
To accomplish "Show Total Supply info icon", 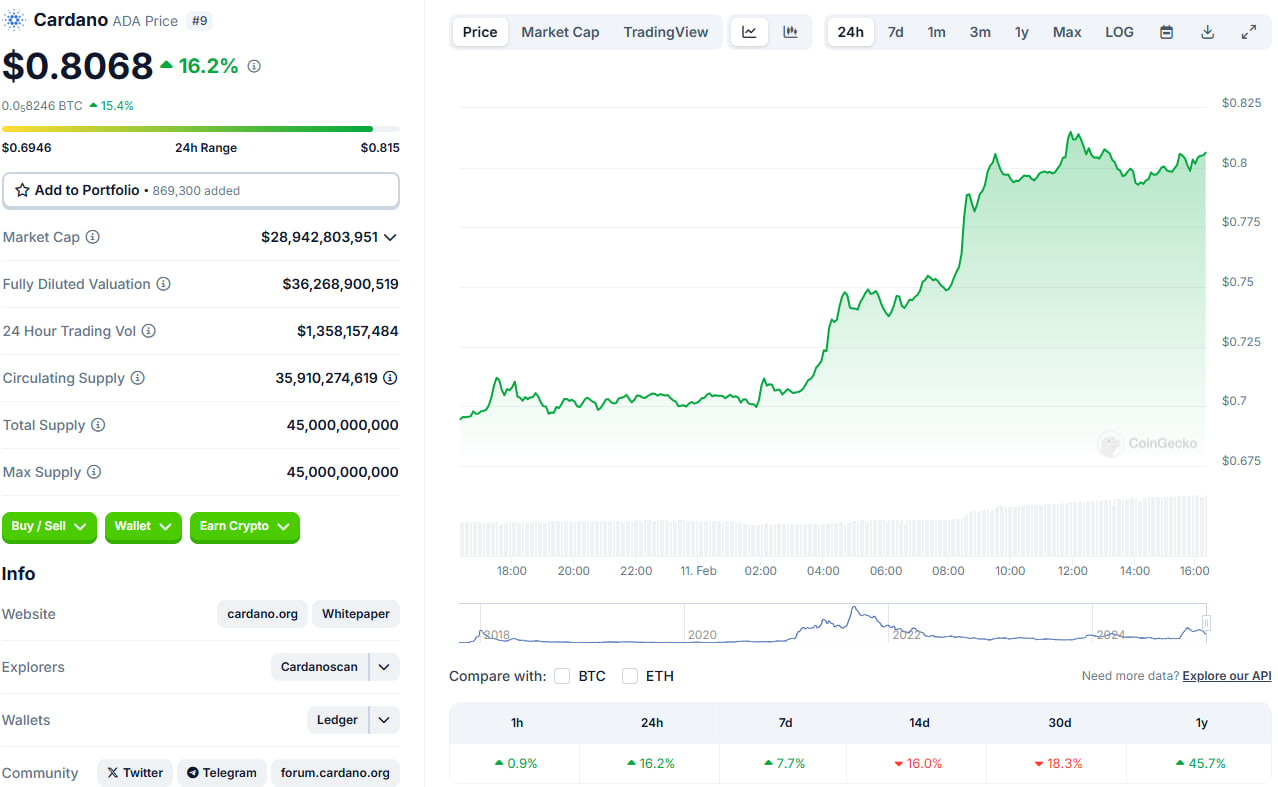I will point(97,425).
